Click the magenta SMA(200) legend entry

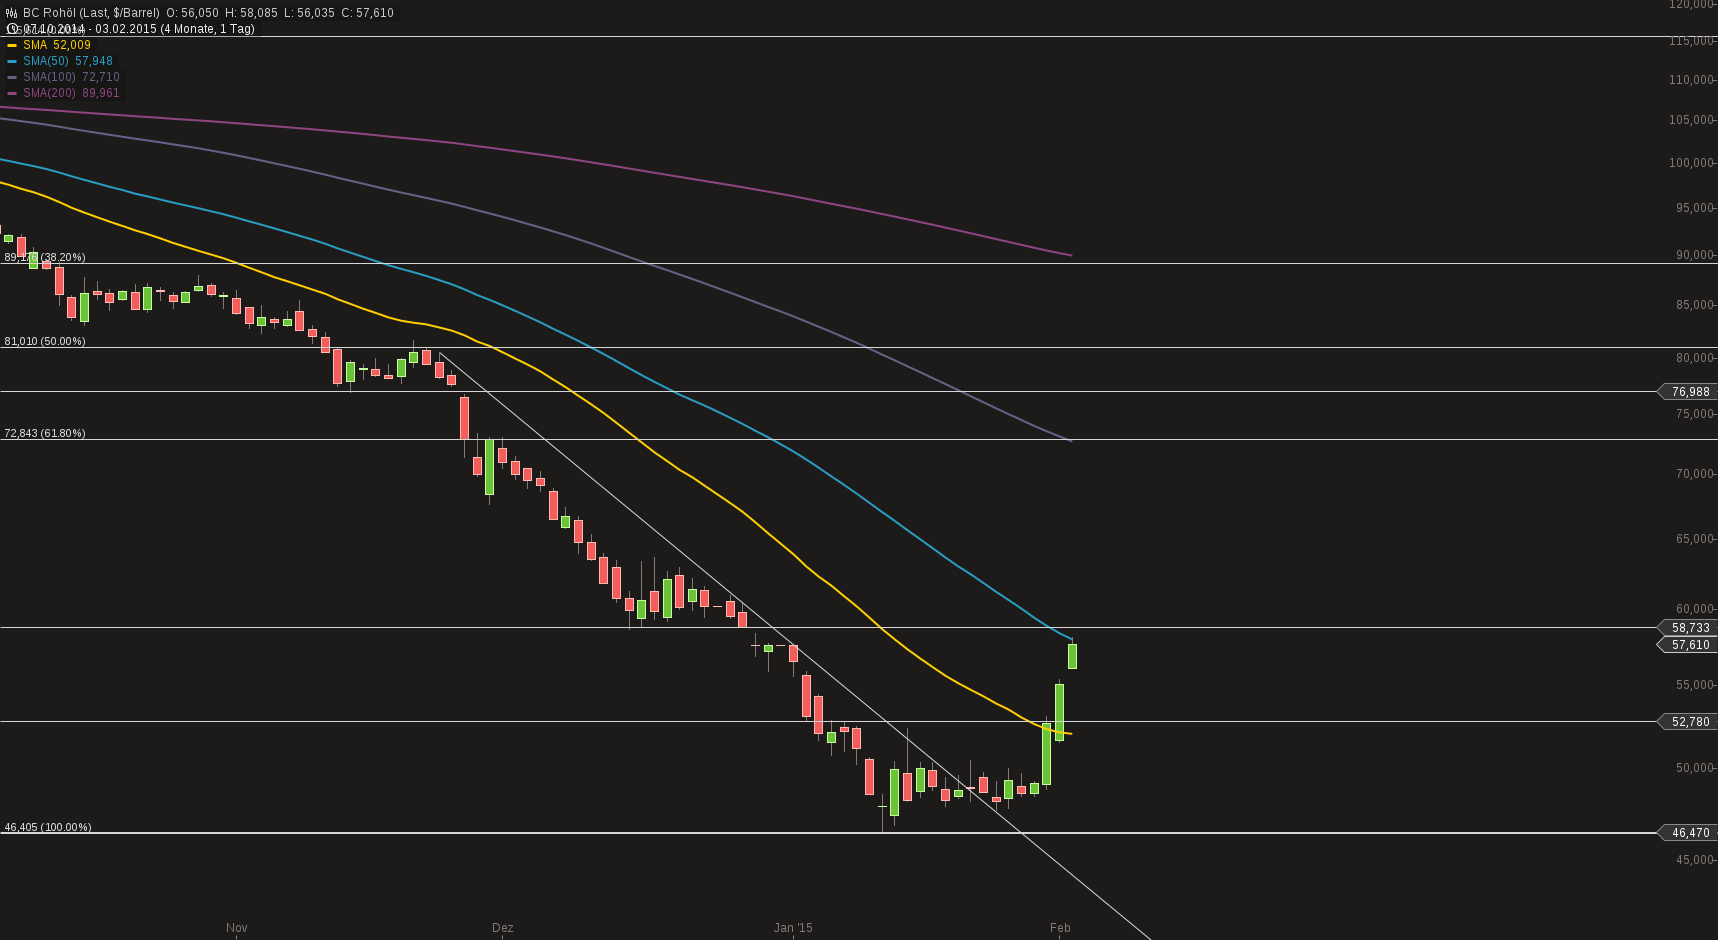click(63, 93)
